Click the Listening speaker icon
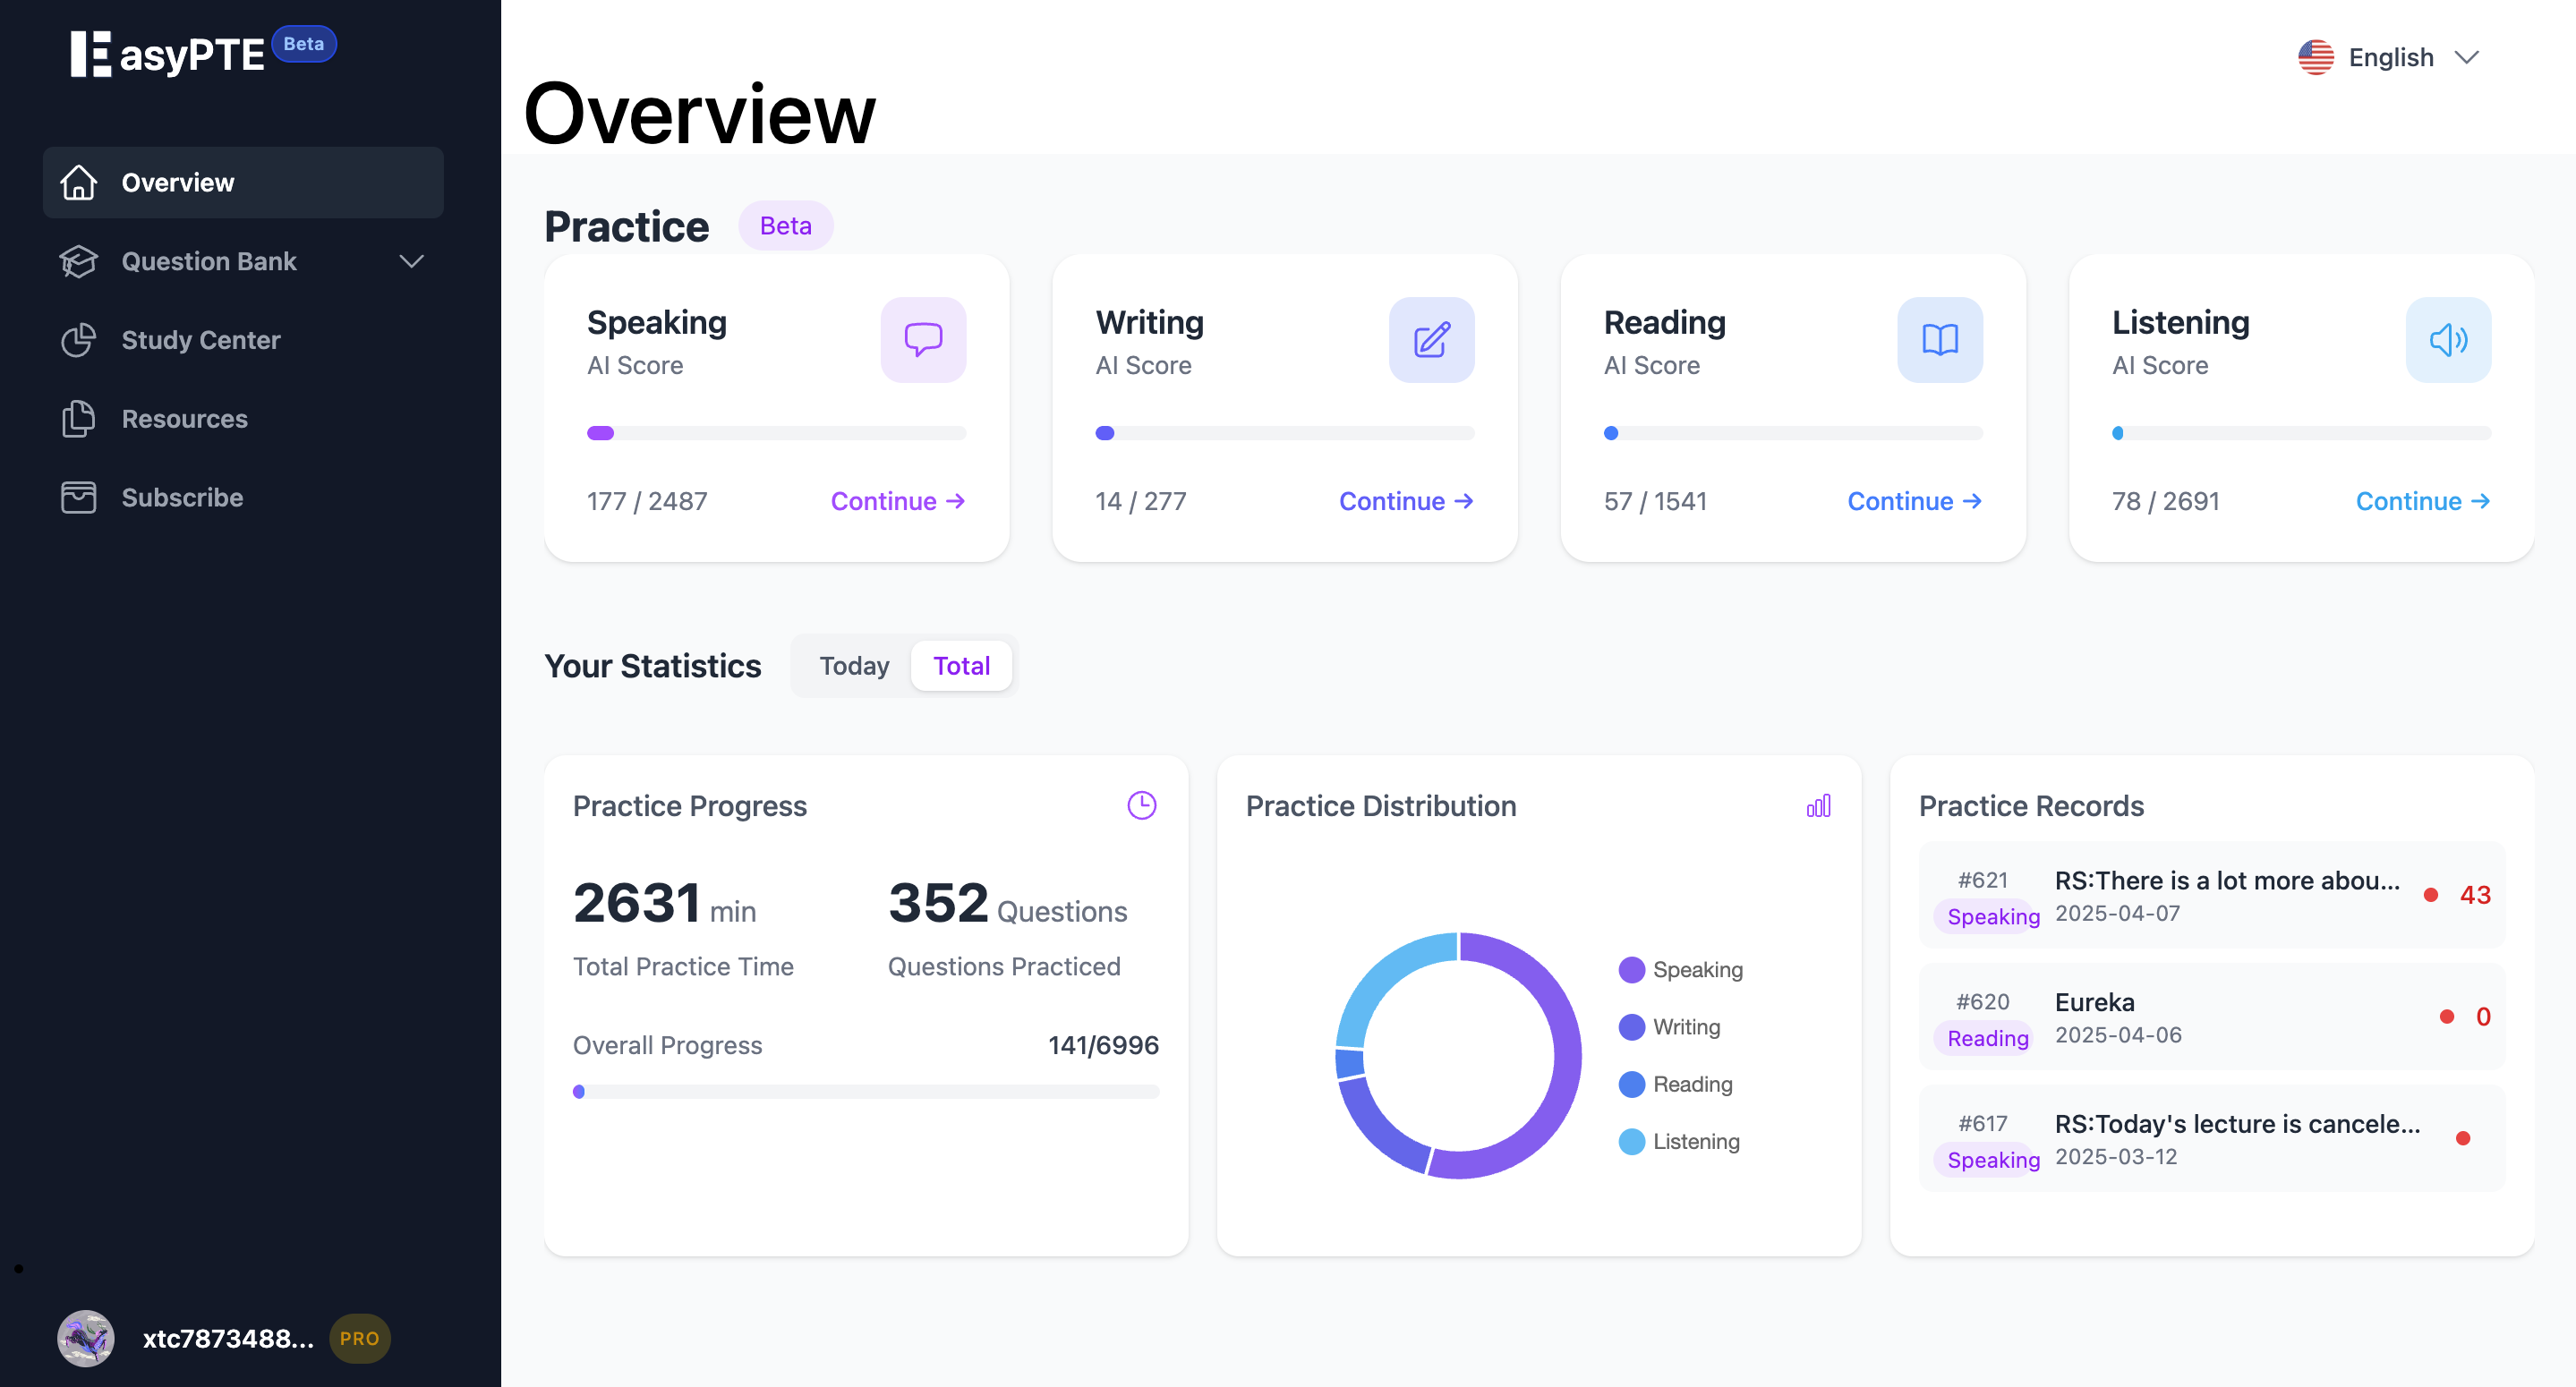The height and width of the screenshot is (1387, 2576). [2448, 340]
